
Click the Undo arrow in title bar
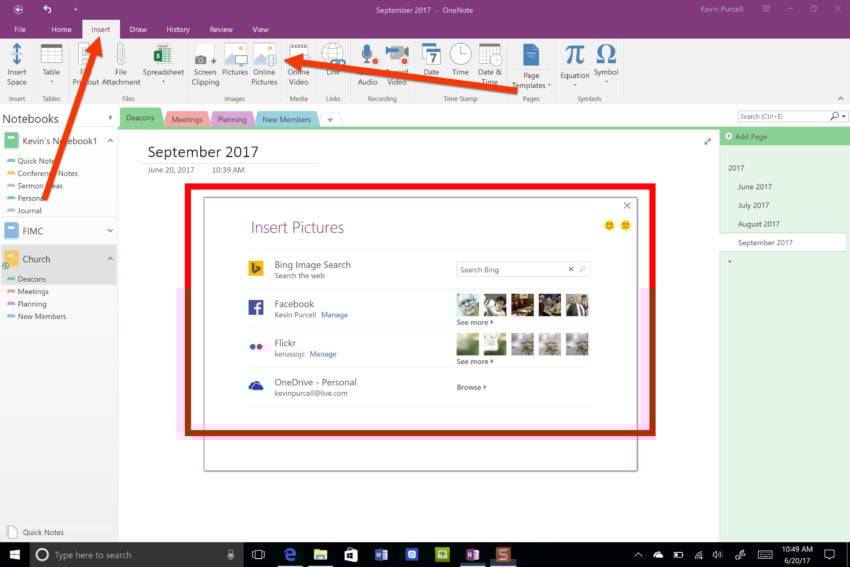[x=47, y=9]
